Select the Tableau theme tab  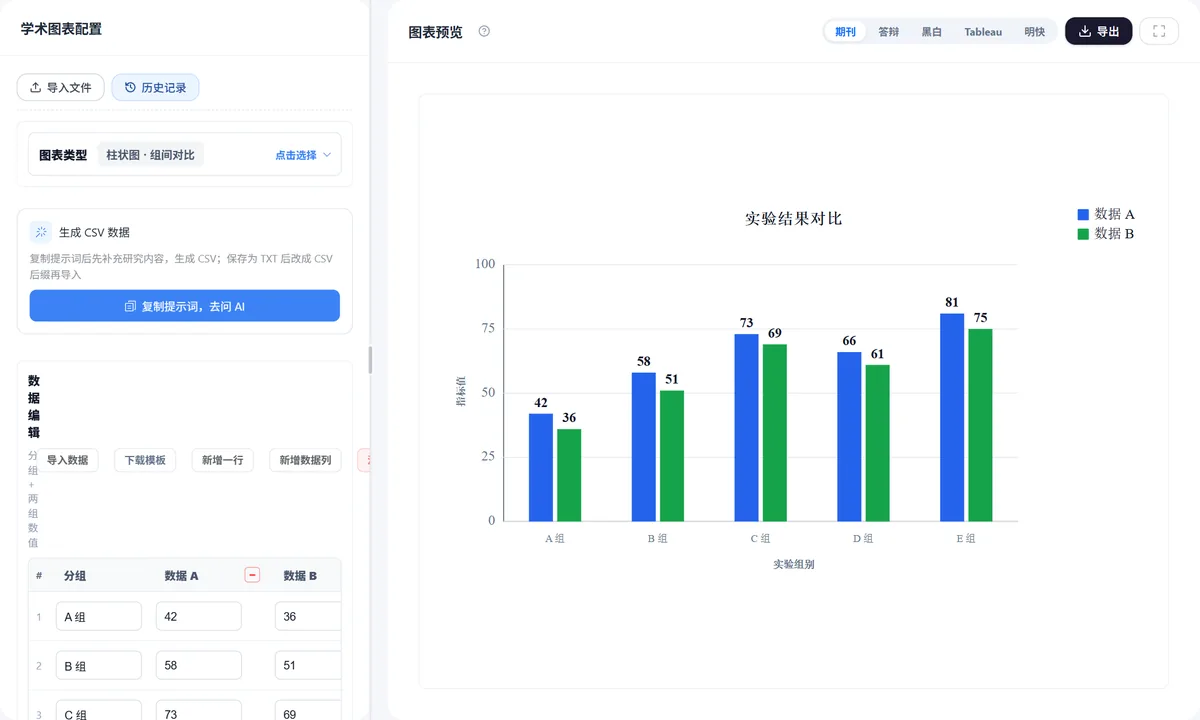[x=983, y=32]
